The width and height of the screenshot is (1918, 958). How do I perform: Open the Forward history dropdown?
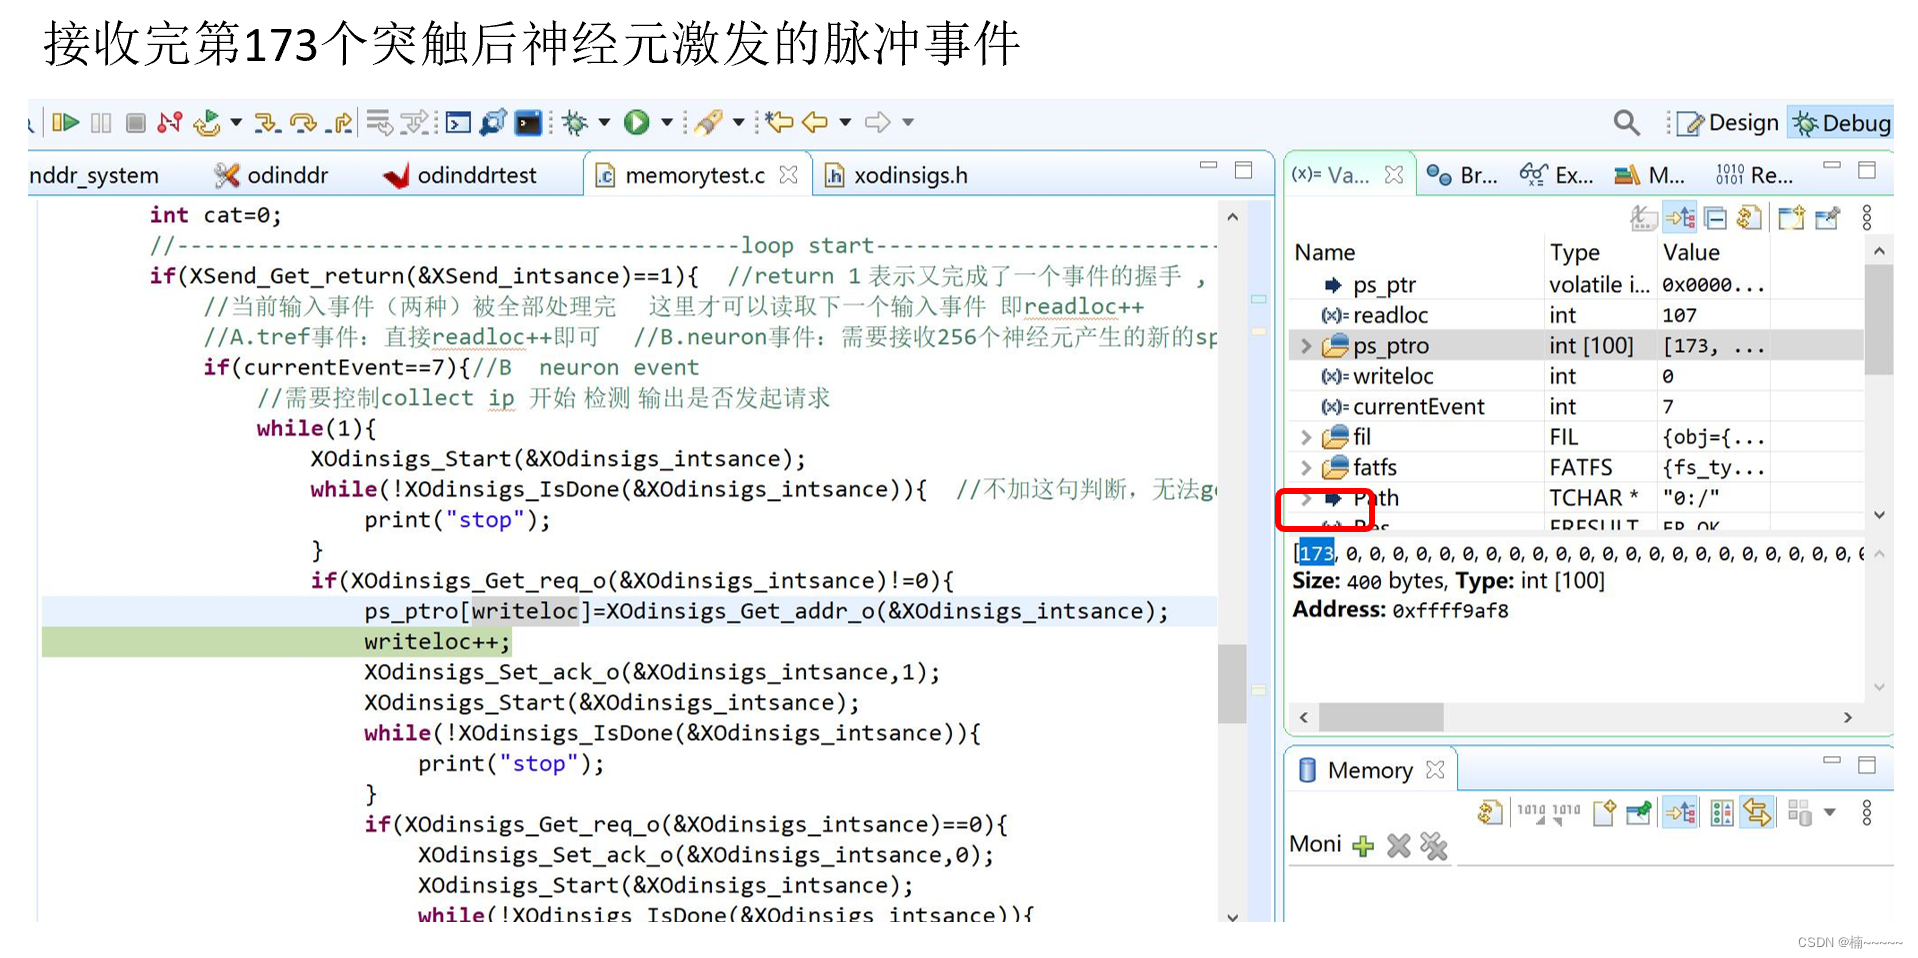point(908,122)
